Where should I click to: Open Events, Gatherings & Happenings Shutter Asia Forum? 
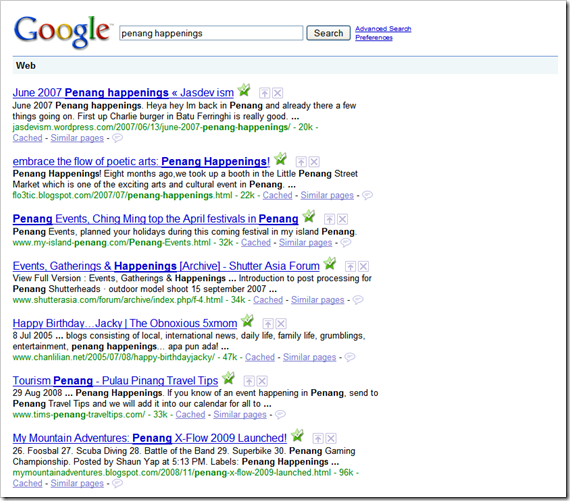[x=166, y=266]
